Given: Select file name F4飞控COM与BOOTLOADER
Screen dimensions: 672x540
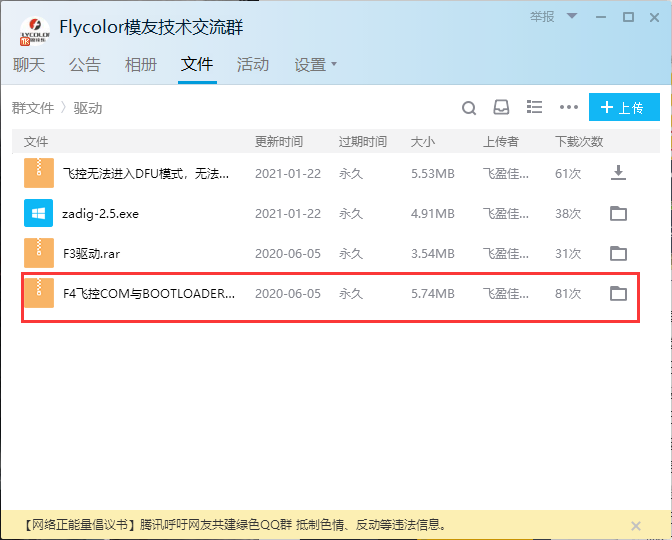Looking at the screenshot, I should tap(149, 294).
